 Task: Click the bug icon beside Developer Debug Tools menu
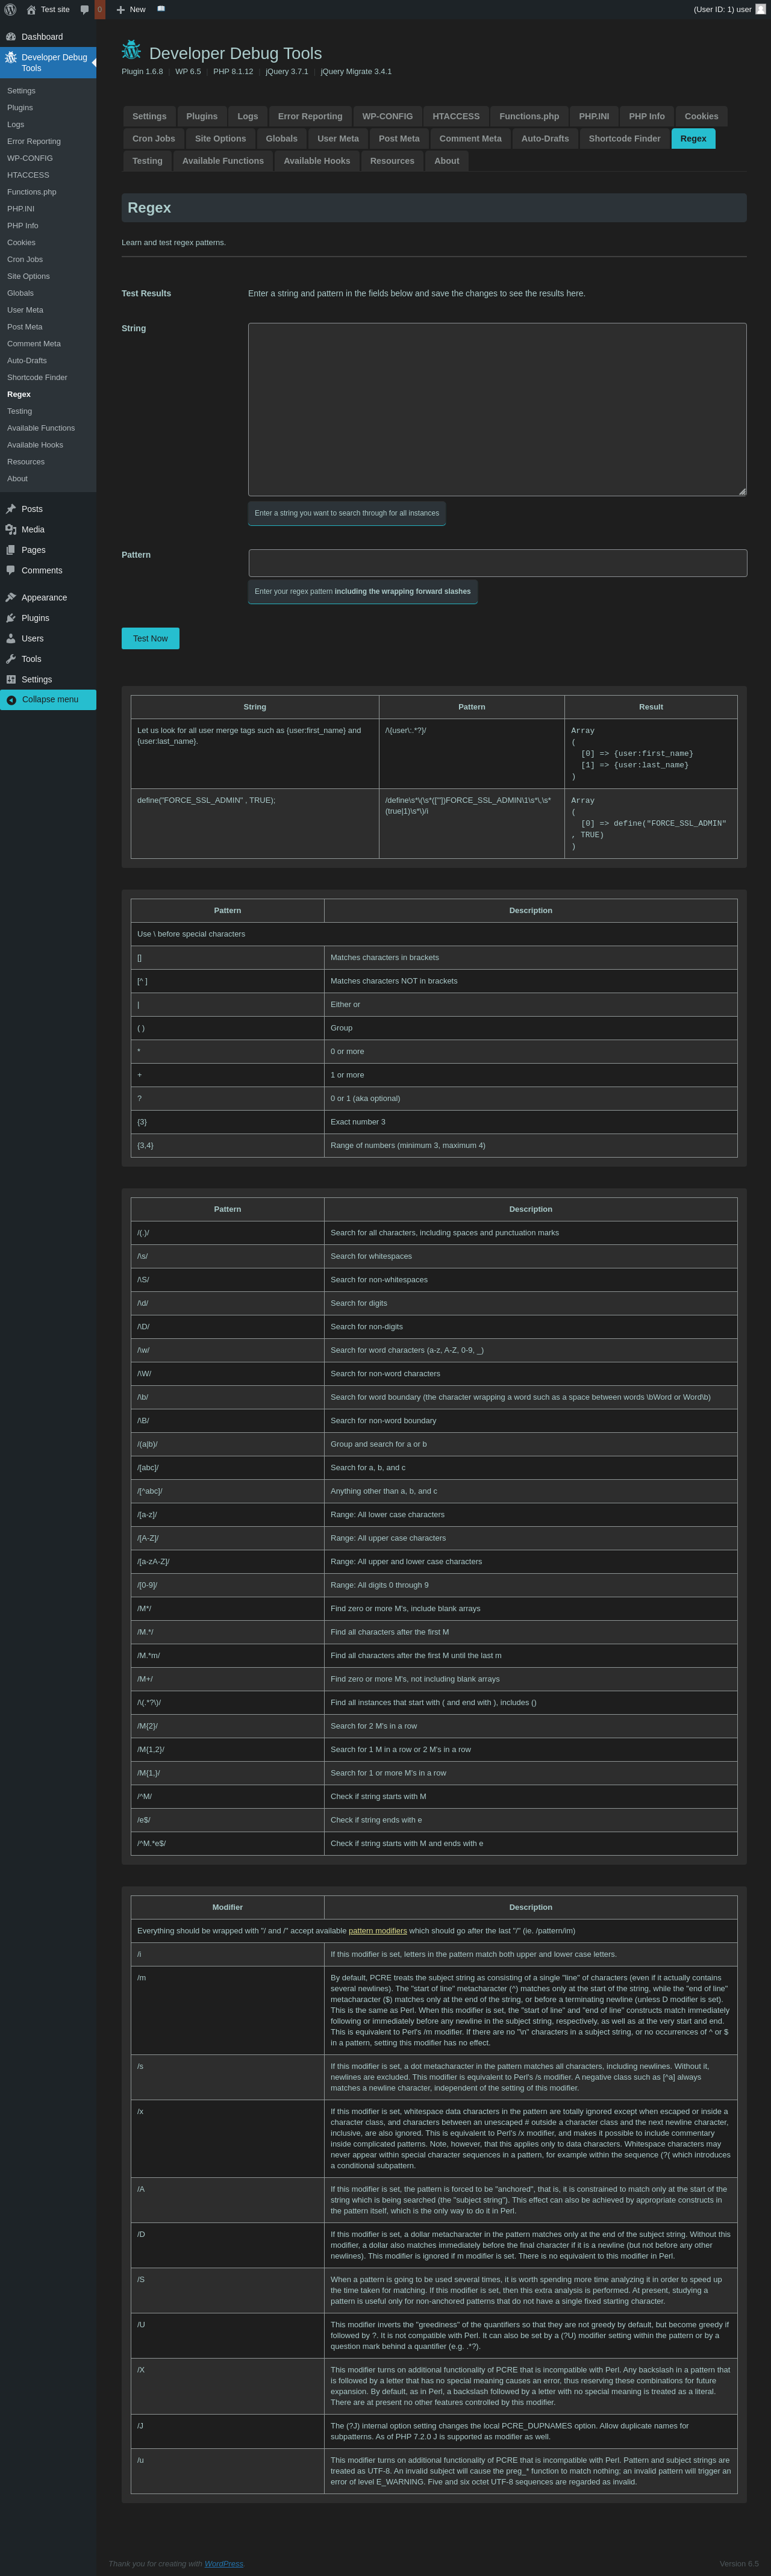pyautogui.click(x=11, y=58)
